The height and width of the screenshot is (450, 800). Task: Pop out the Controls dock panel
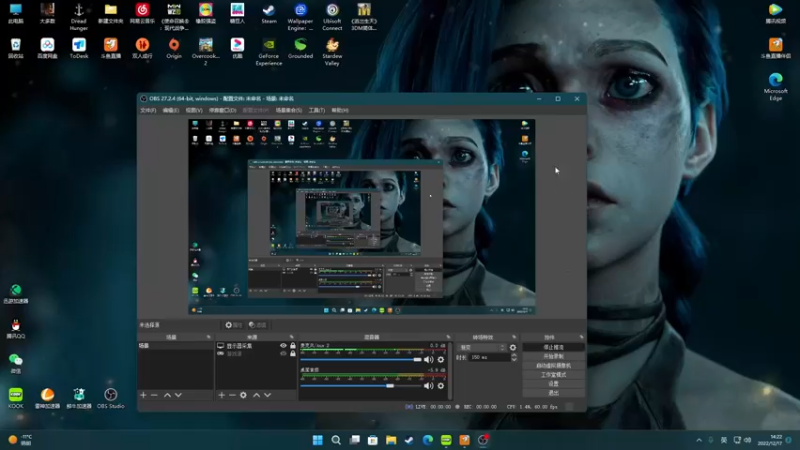[581, 337]
